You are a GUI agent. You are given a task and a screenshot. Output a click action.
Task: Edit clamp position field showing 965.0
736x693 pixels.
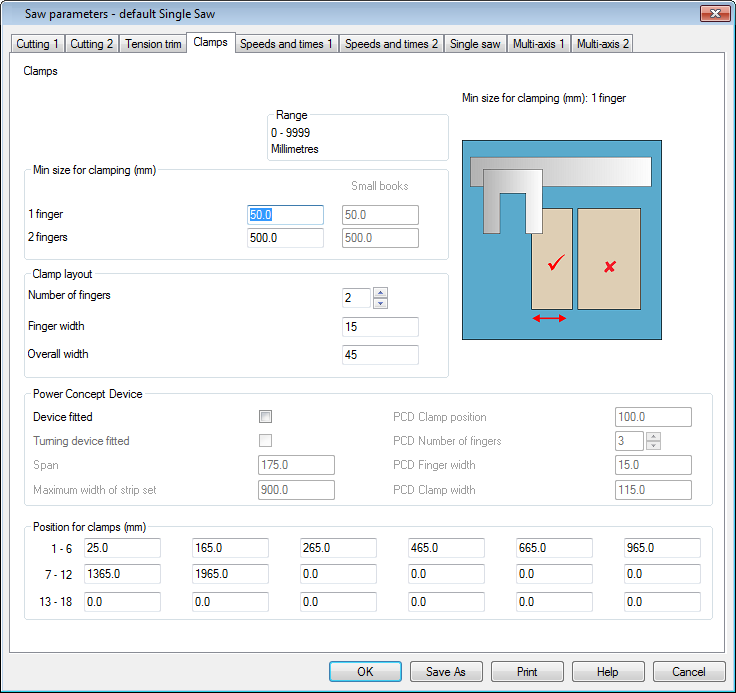point(662,548)
